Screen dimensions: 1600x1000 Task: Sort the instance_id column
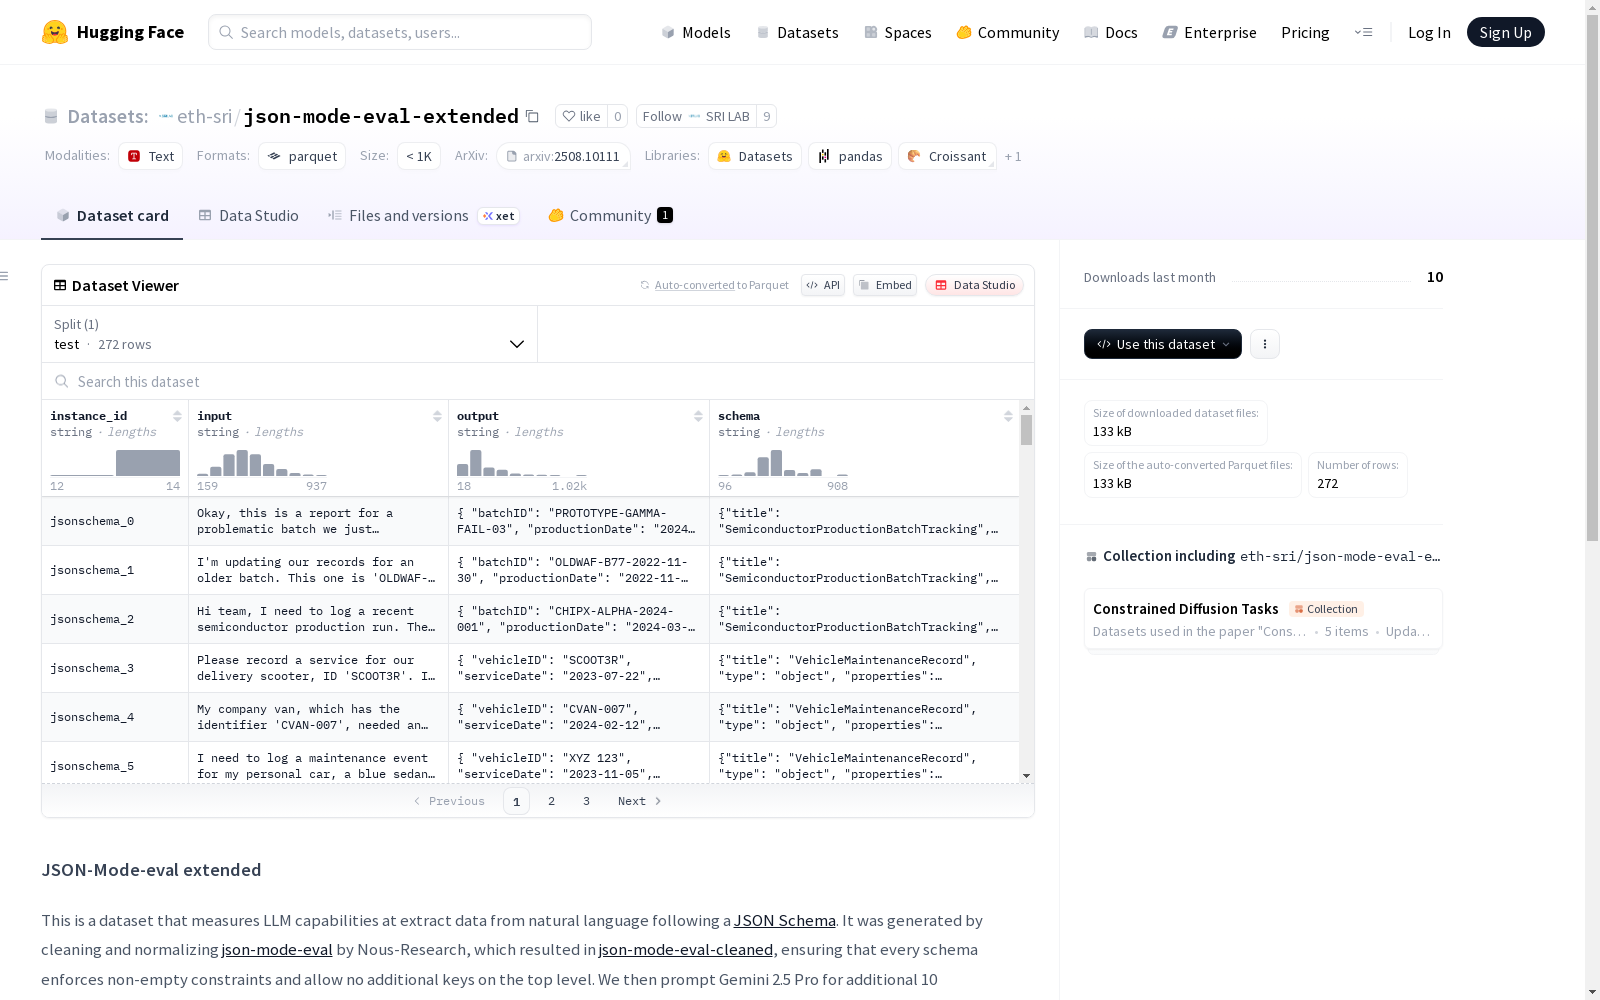(x=177, y=416)
